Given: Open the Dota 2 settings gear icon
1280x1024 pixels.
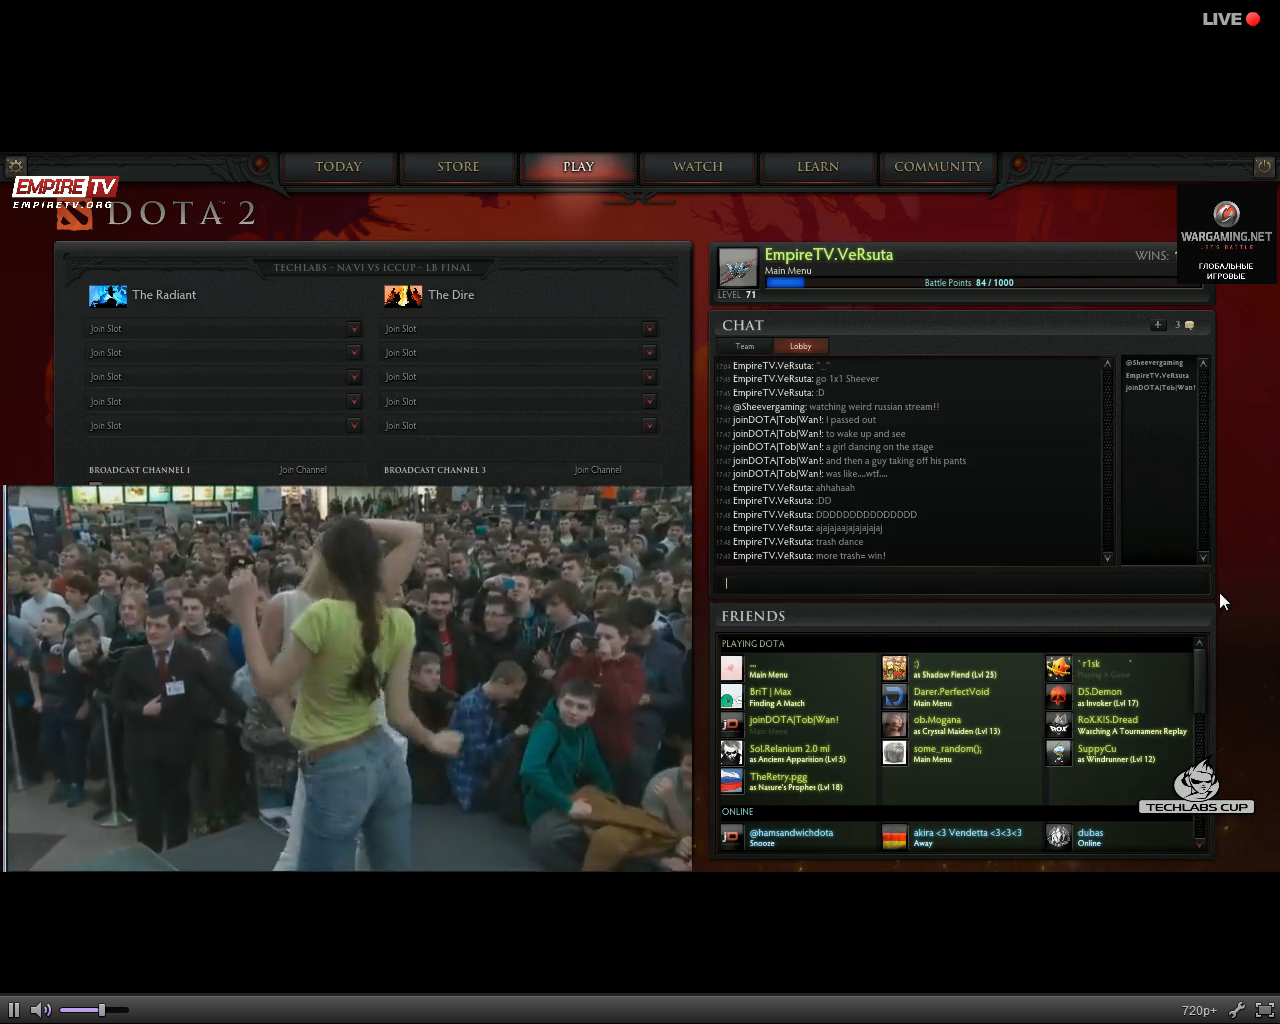Looking at the screenshot, I should coord(14,166).
